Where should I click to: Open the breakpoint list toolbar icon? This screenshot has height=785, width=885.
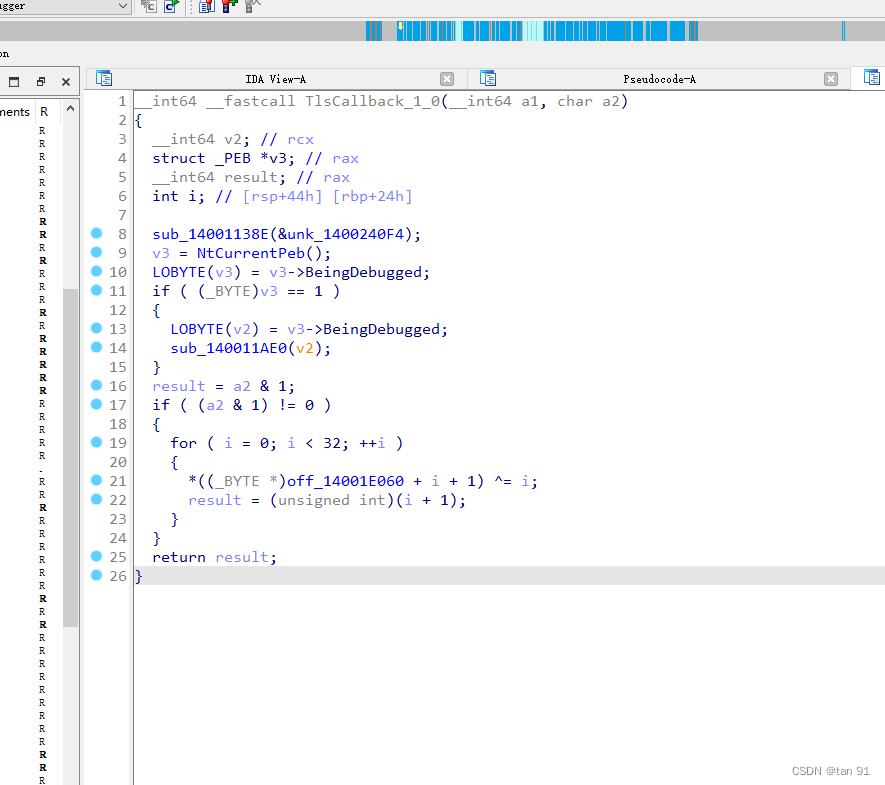coord(207,6)
